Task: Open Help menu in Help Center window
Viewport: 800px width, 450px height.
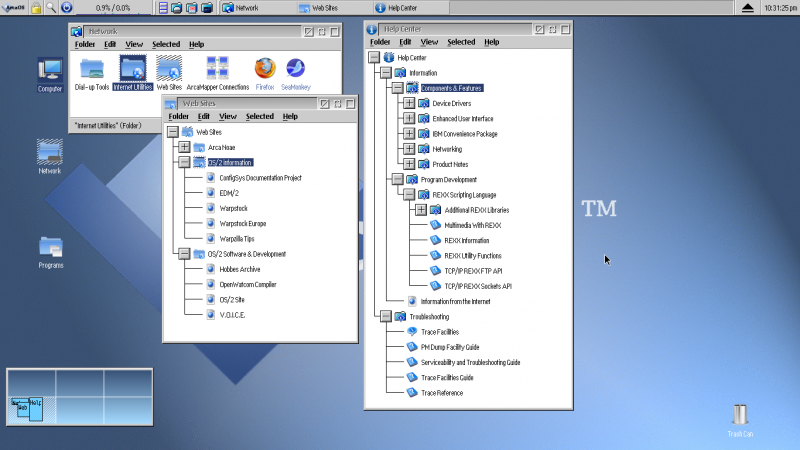Action: [491, 42]
